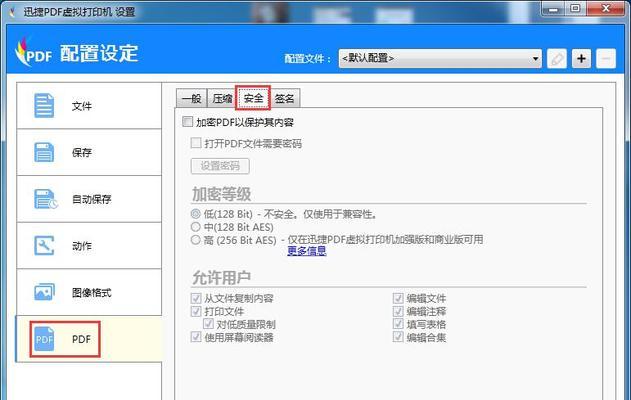Click the 配置设定 header title
Screen dimensions: 631x400
99,53
